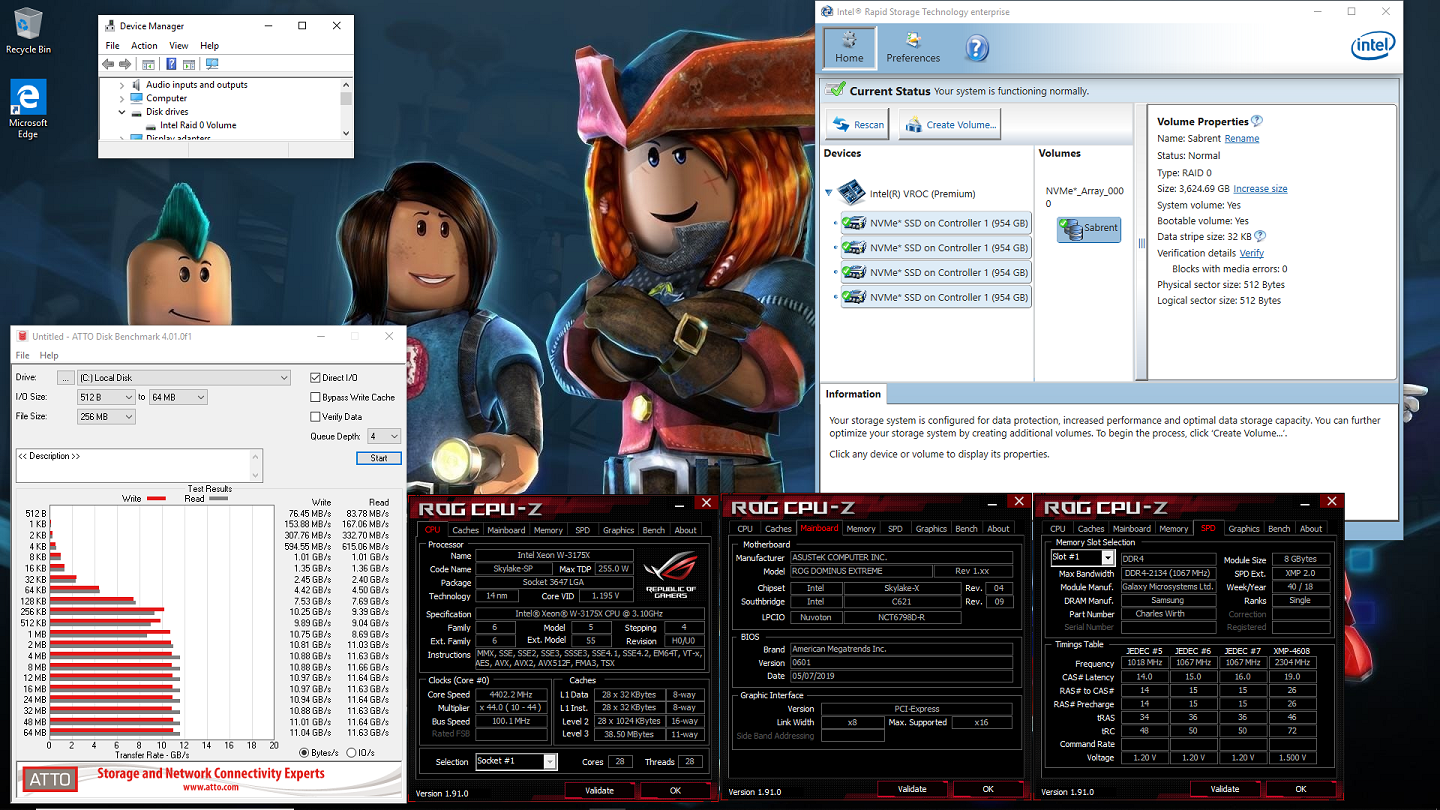1440x810 pixels.
Task: Click the ATTO logo in benchmark footer
Action: (x=49, y=778)
